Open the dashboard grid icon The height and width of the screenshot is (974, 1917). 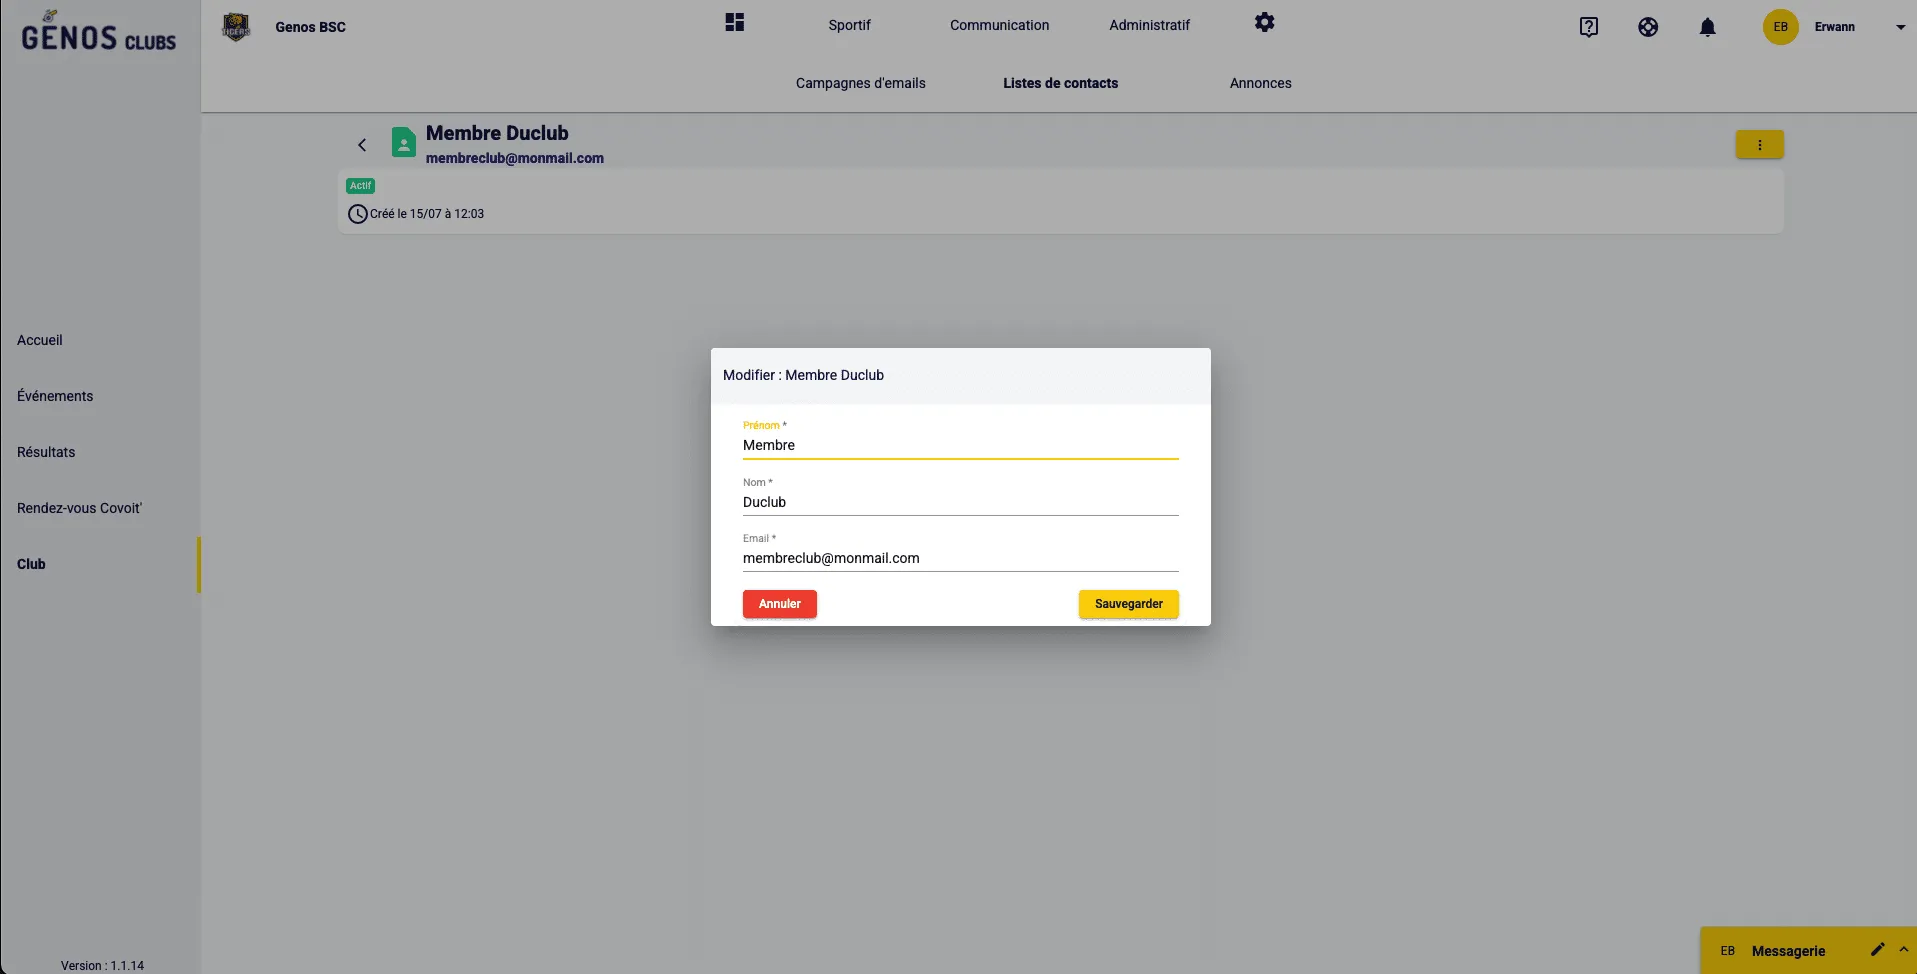point(735,23)
